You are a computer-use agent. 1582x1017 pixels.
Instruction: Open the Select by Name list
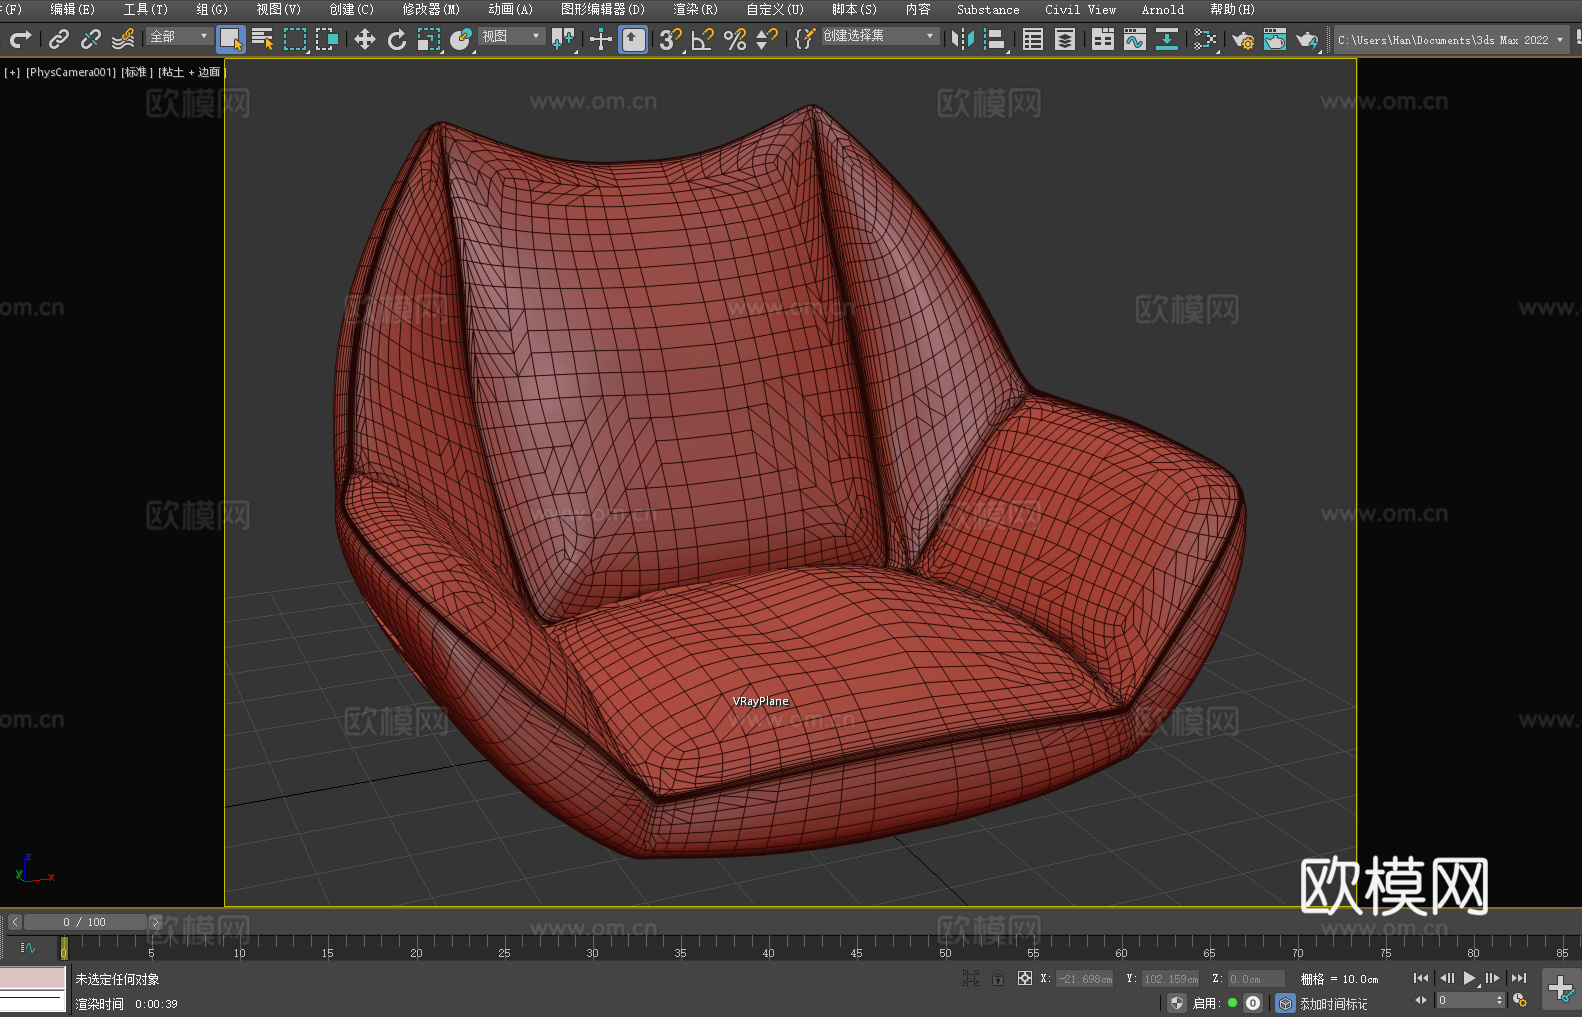click(263, 39)
